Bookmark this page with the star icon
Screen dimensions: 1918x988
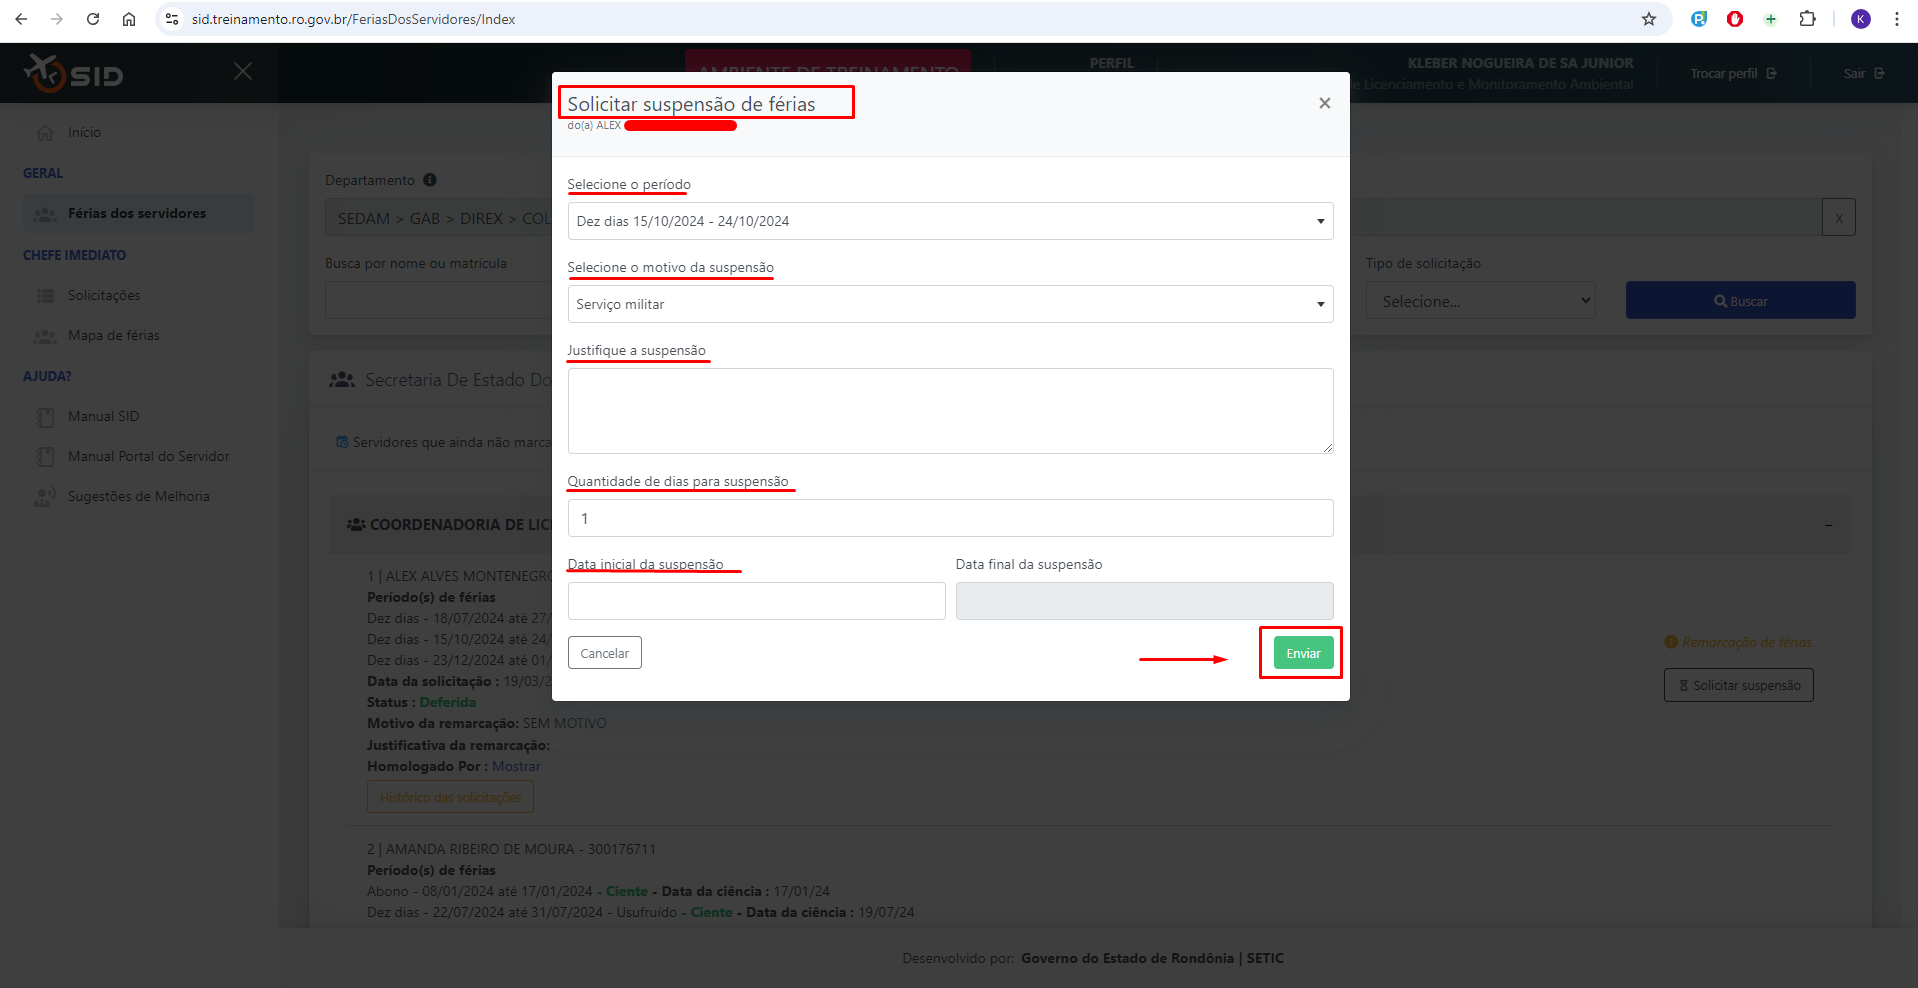[1649, 19]
